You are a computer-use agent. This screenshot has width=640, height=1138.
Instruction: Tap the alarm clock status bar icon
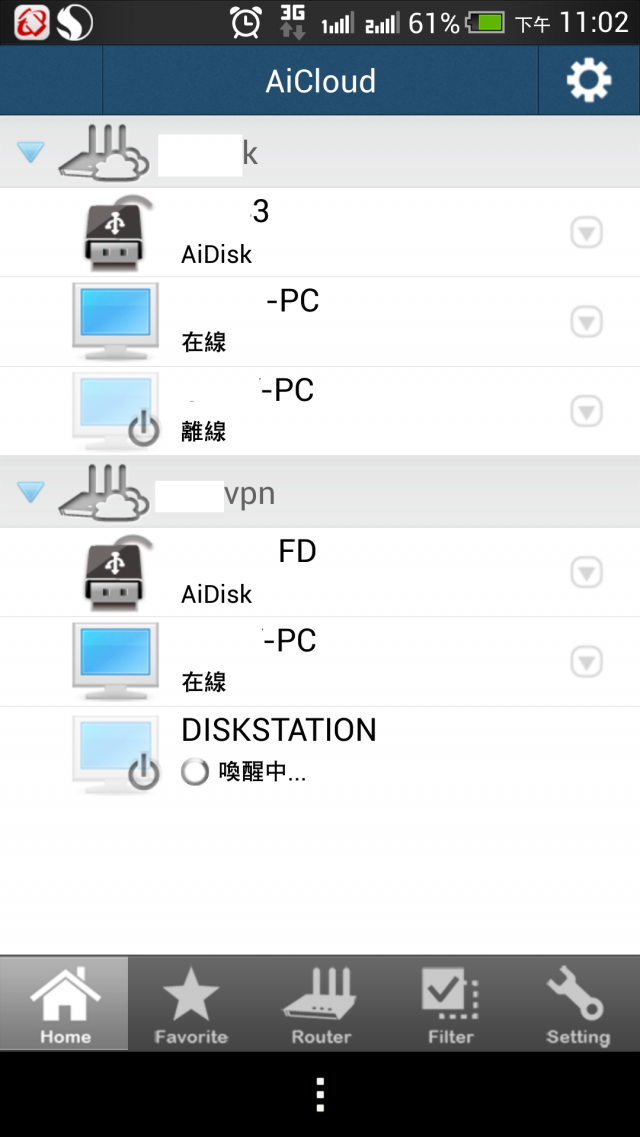click(x=246, y=22)
